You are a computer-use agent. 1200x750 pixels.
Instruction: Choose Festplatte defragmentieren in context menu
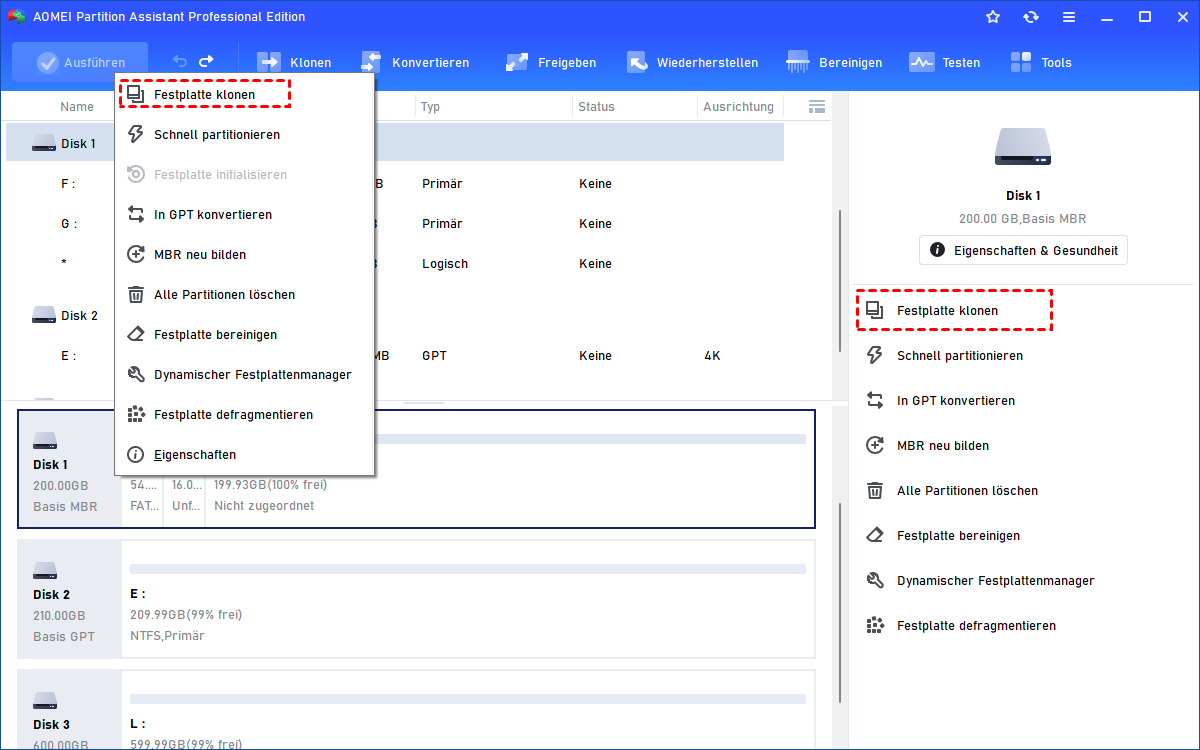(245, 414)
